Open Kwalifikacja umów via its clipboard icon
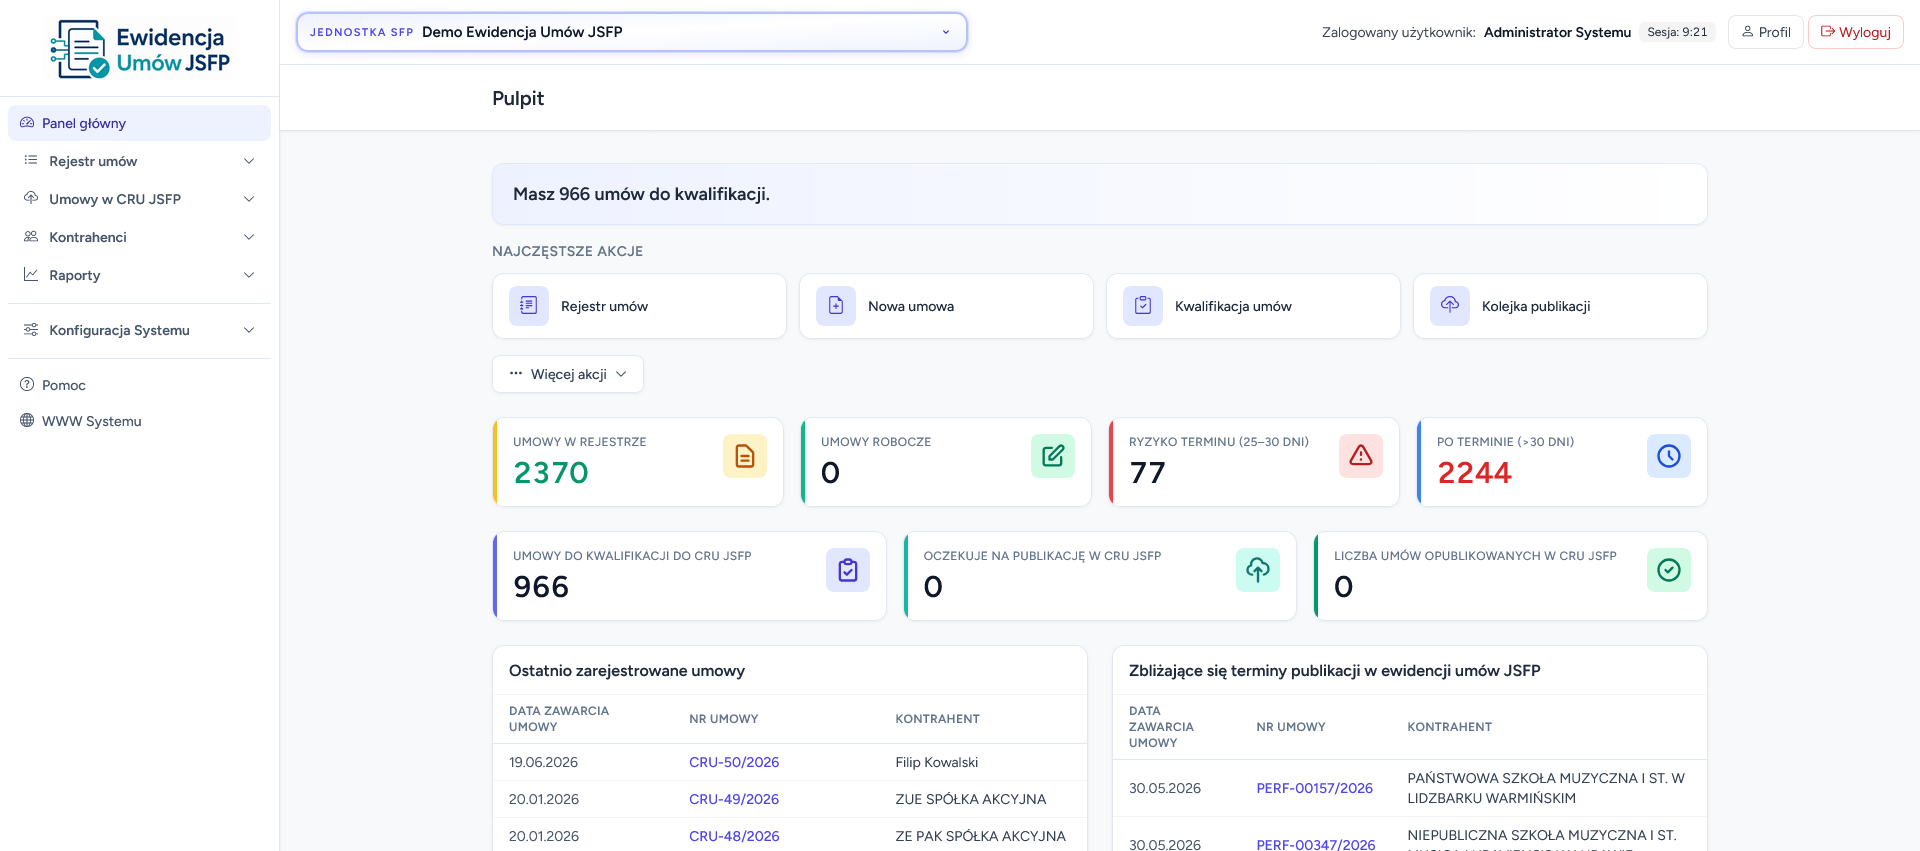The width and height of the screenshot is (1920, 851). pos(1143,306)
